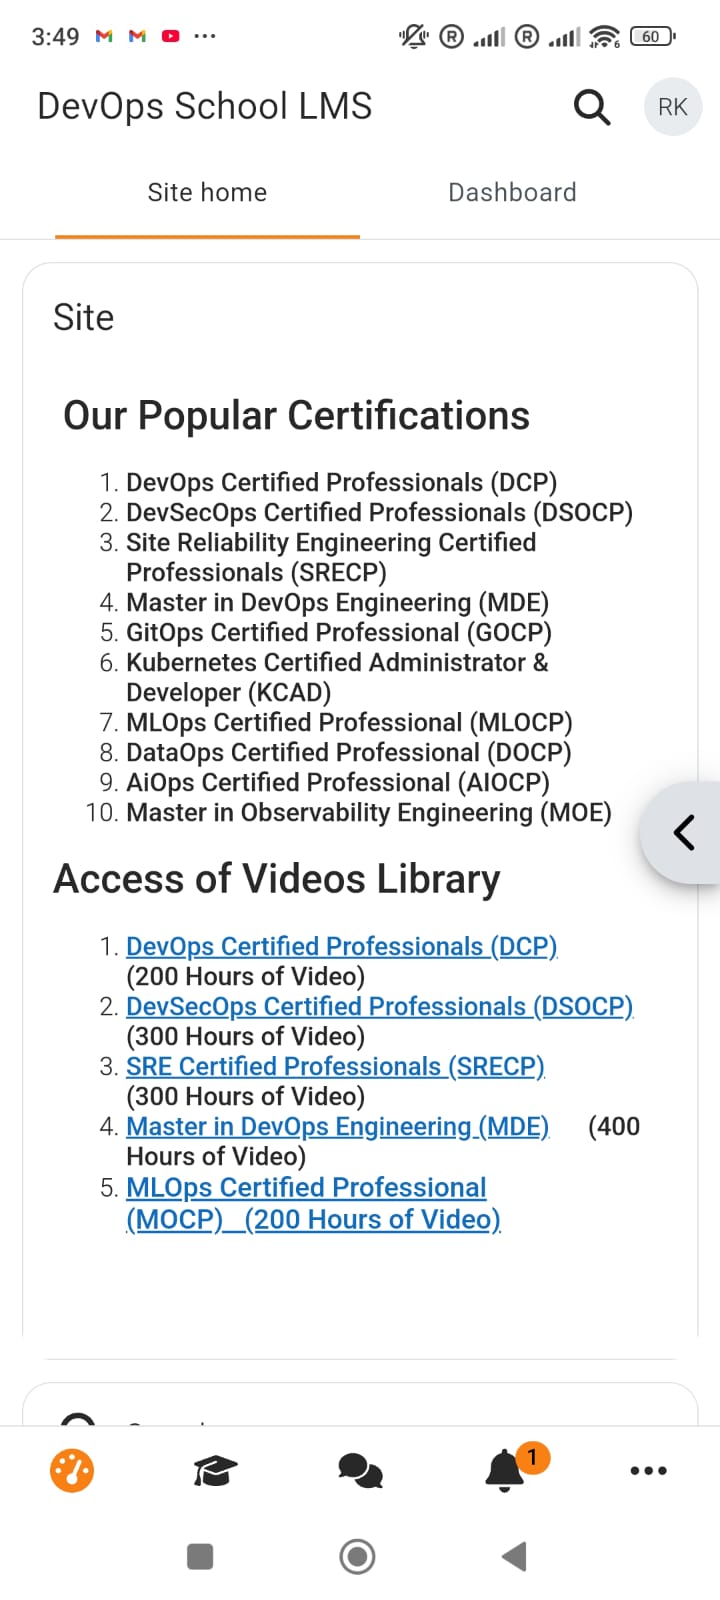
Task: Open DevSecOps Certified Professionals (DSOCP) link
Action: click(x=380, y=1006)
